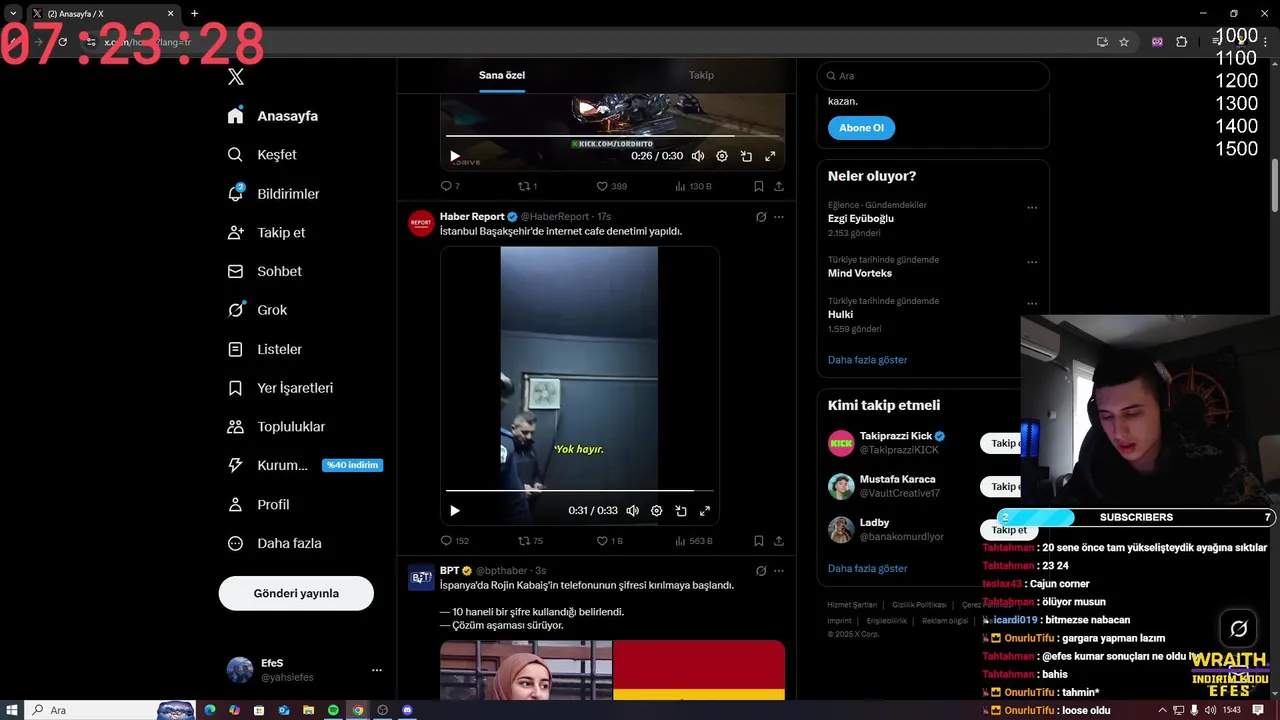Open more options on Haber Report post
This screenshot has width=1280, height=720.
point(779,217)
